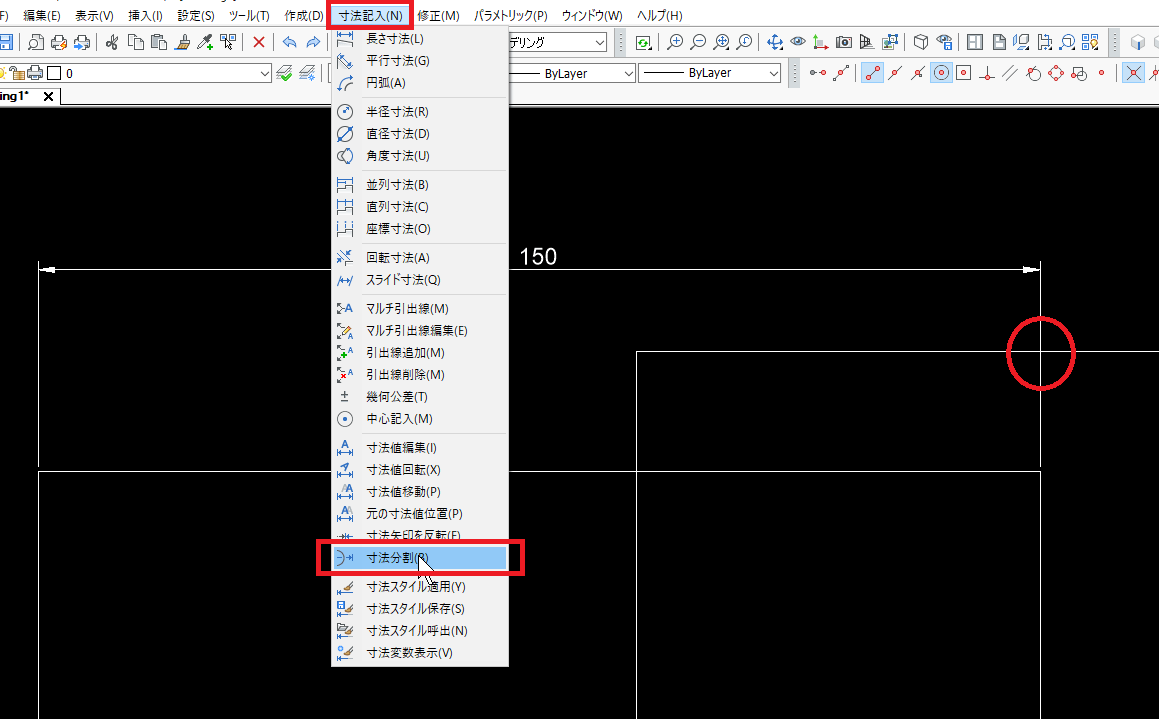Click the copy icon
This screenshot has height=719, width=1159.
135,42
